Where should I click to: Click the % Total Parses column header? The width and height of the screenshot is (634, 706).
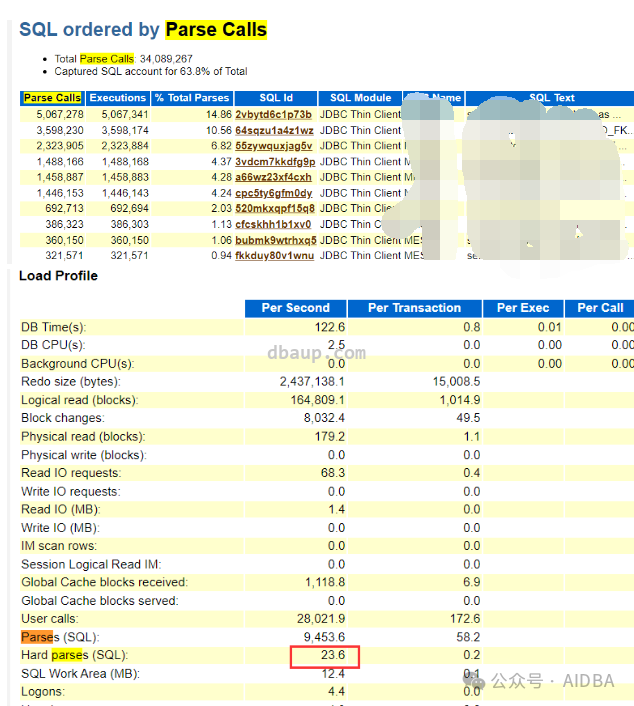[x=192, y=98]
